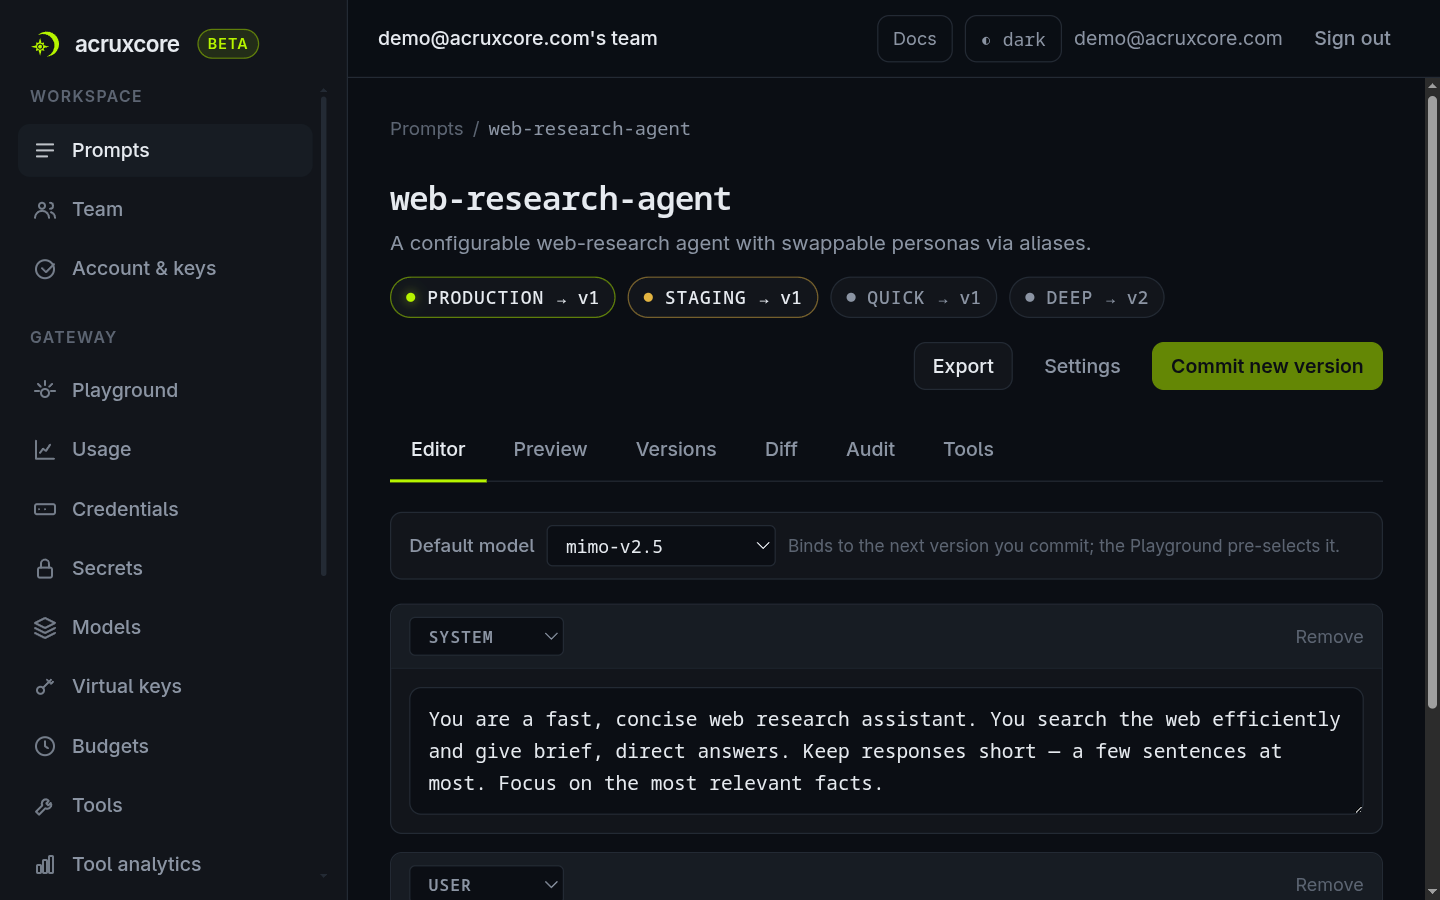1440x900 pixels.
Task: Open the Secrets page
Action: click(x=165, y=568)
